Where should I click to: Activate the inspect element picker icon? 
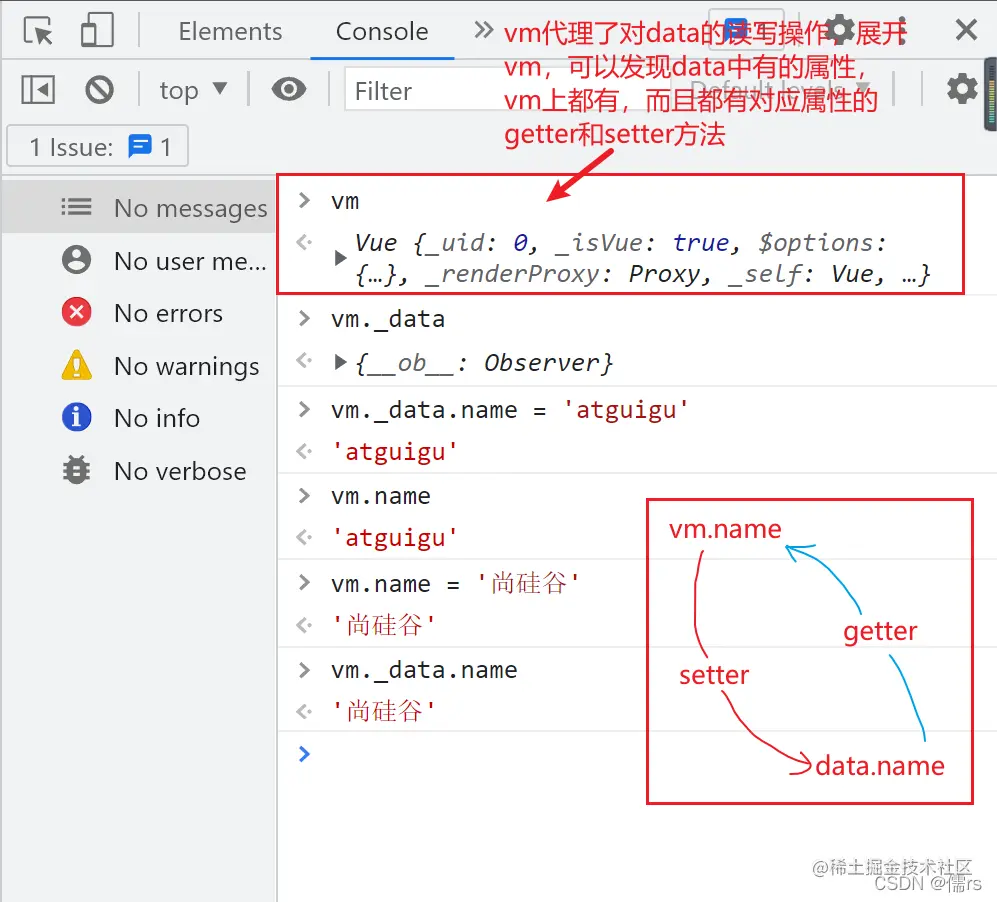(38, 31)
